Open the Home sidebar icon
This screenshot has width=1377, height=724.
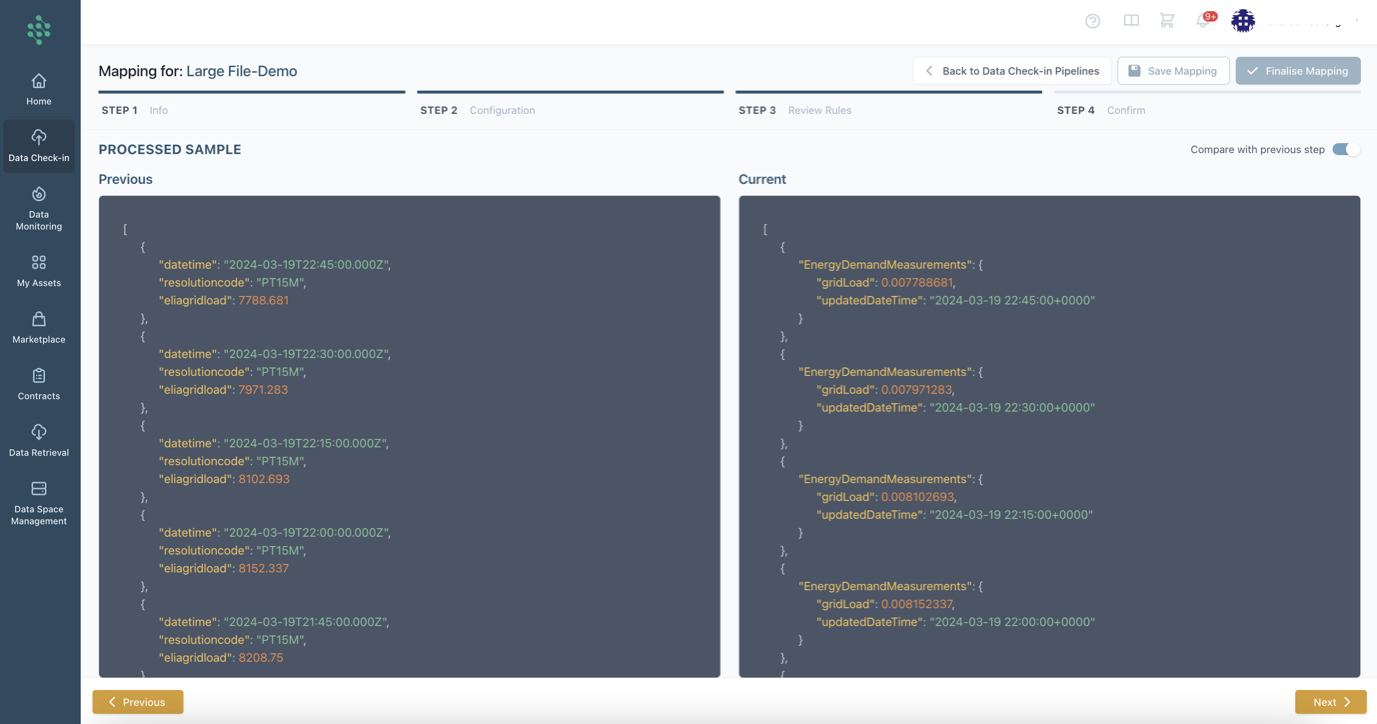[x=39, y=89]
